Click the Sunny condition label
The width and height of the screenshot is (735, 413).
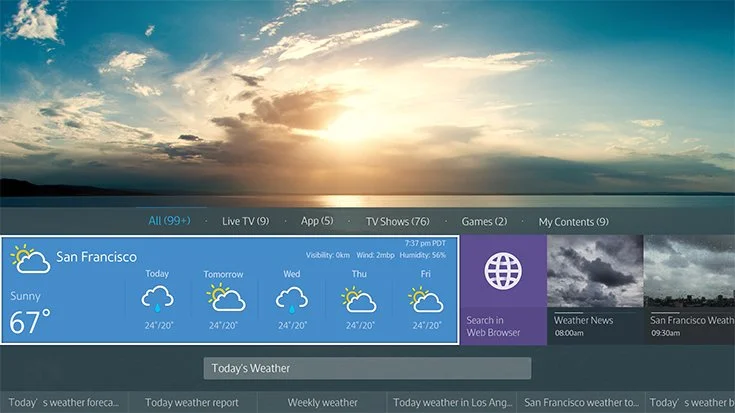coord(25,296)
